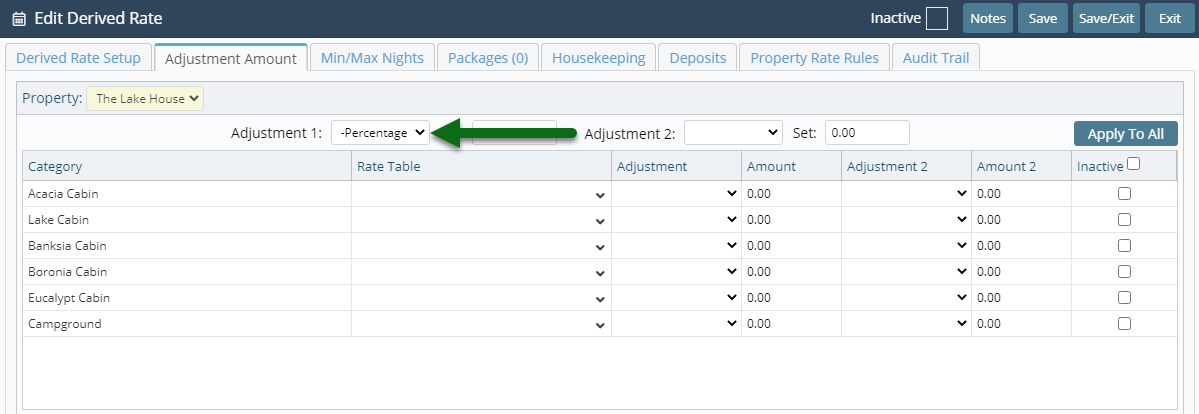Click the calendar icon beside Edit Derived Rate

pos(19,18)
